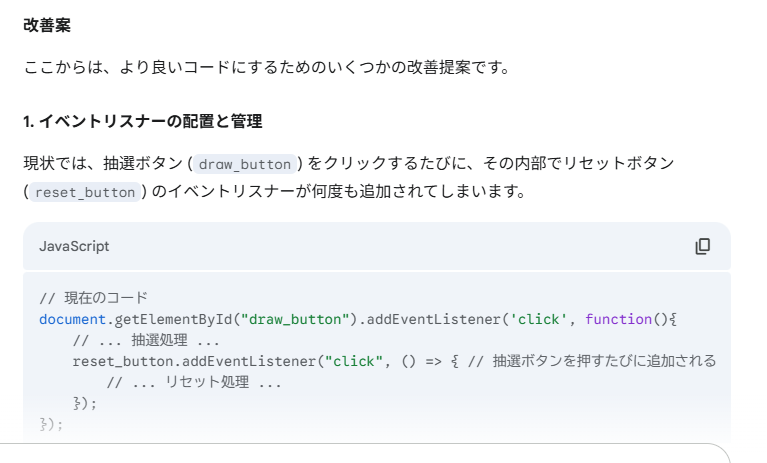Click the 改善案 heading
The image size is (767, 463).
pos(47,25)
